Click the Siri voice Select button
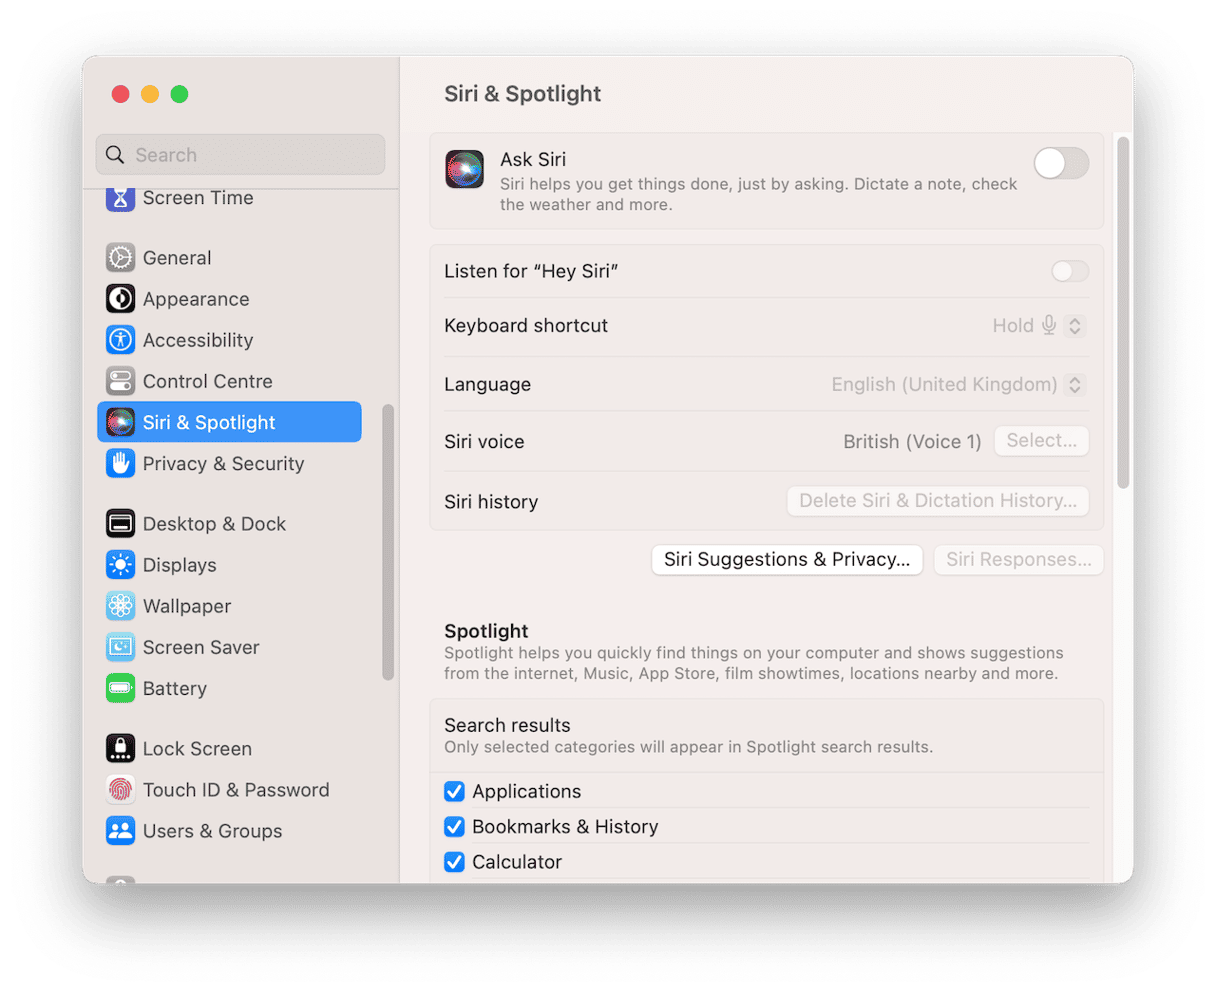Screen dimensions: 1216x992 1041,441
